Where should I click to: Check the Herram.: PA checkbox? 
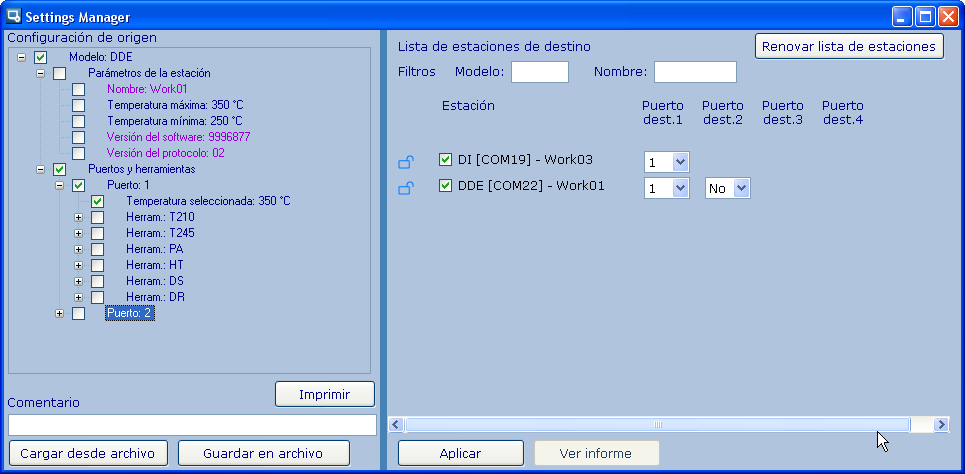coord(98,249)
